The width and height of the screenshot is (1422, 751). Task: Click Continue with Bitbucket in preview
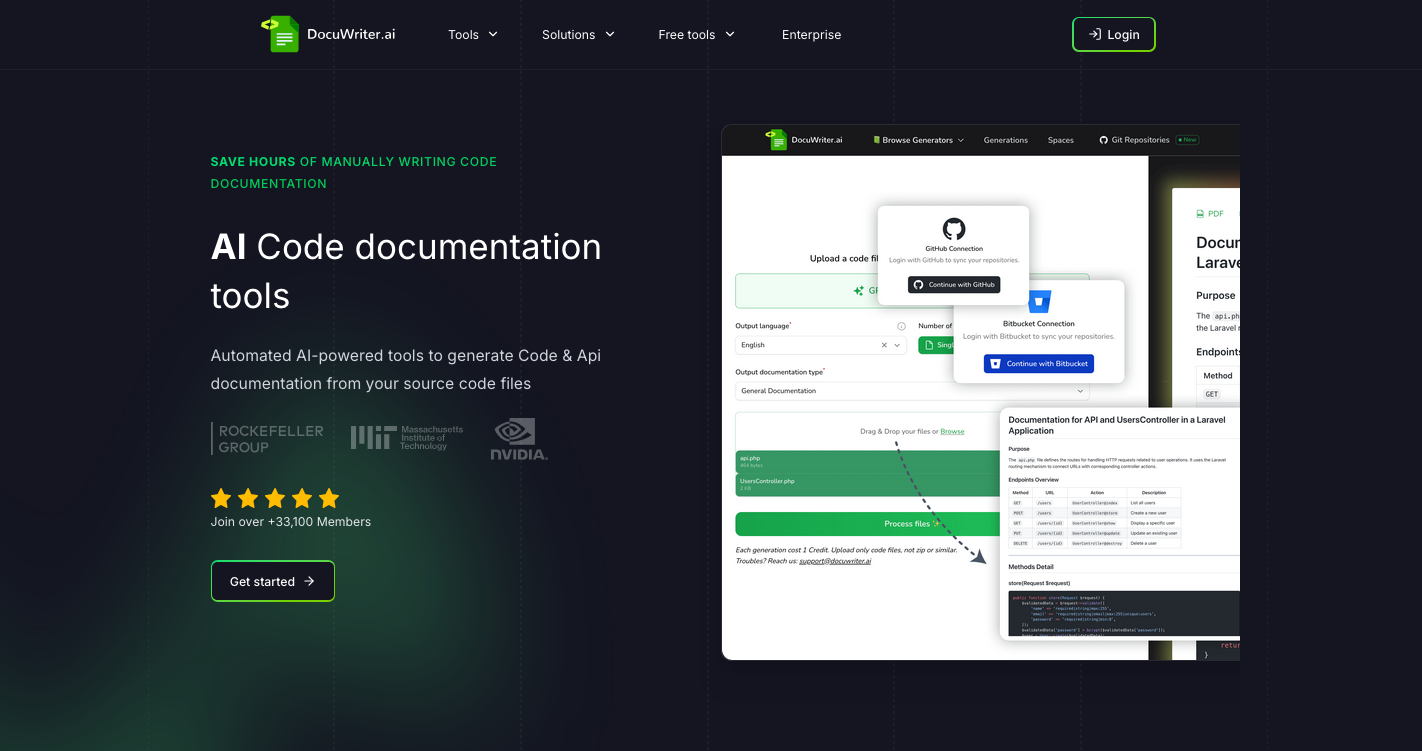coord(1039,364)
